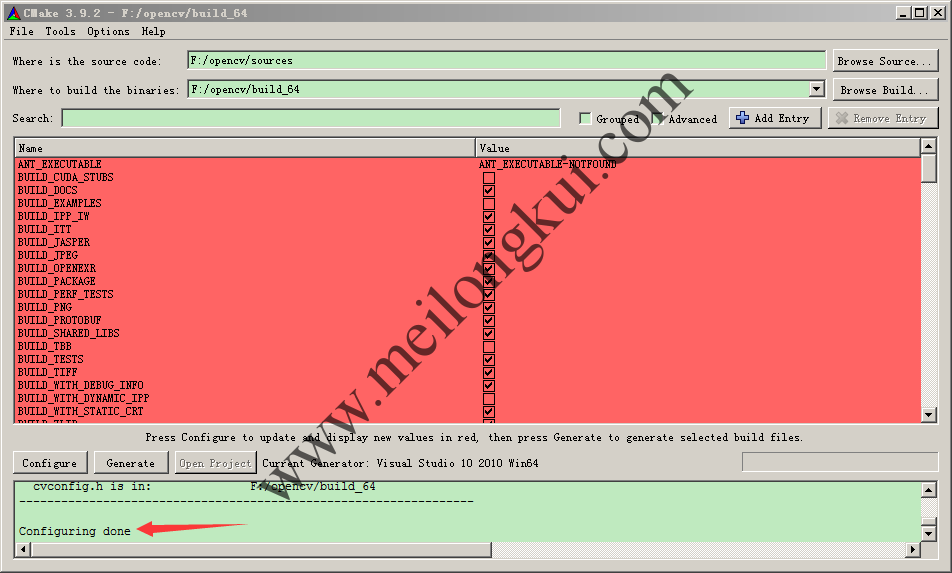Click the Generate button

pos(131,463)
